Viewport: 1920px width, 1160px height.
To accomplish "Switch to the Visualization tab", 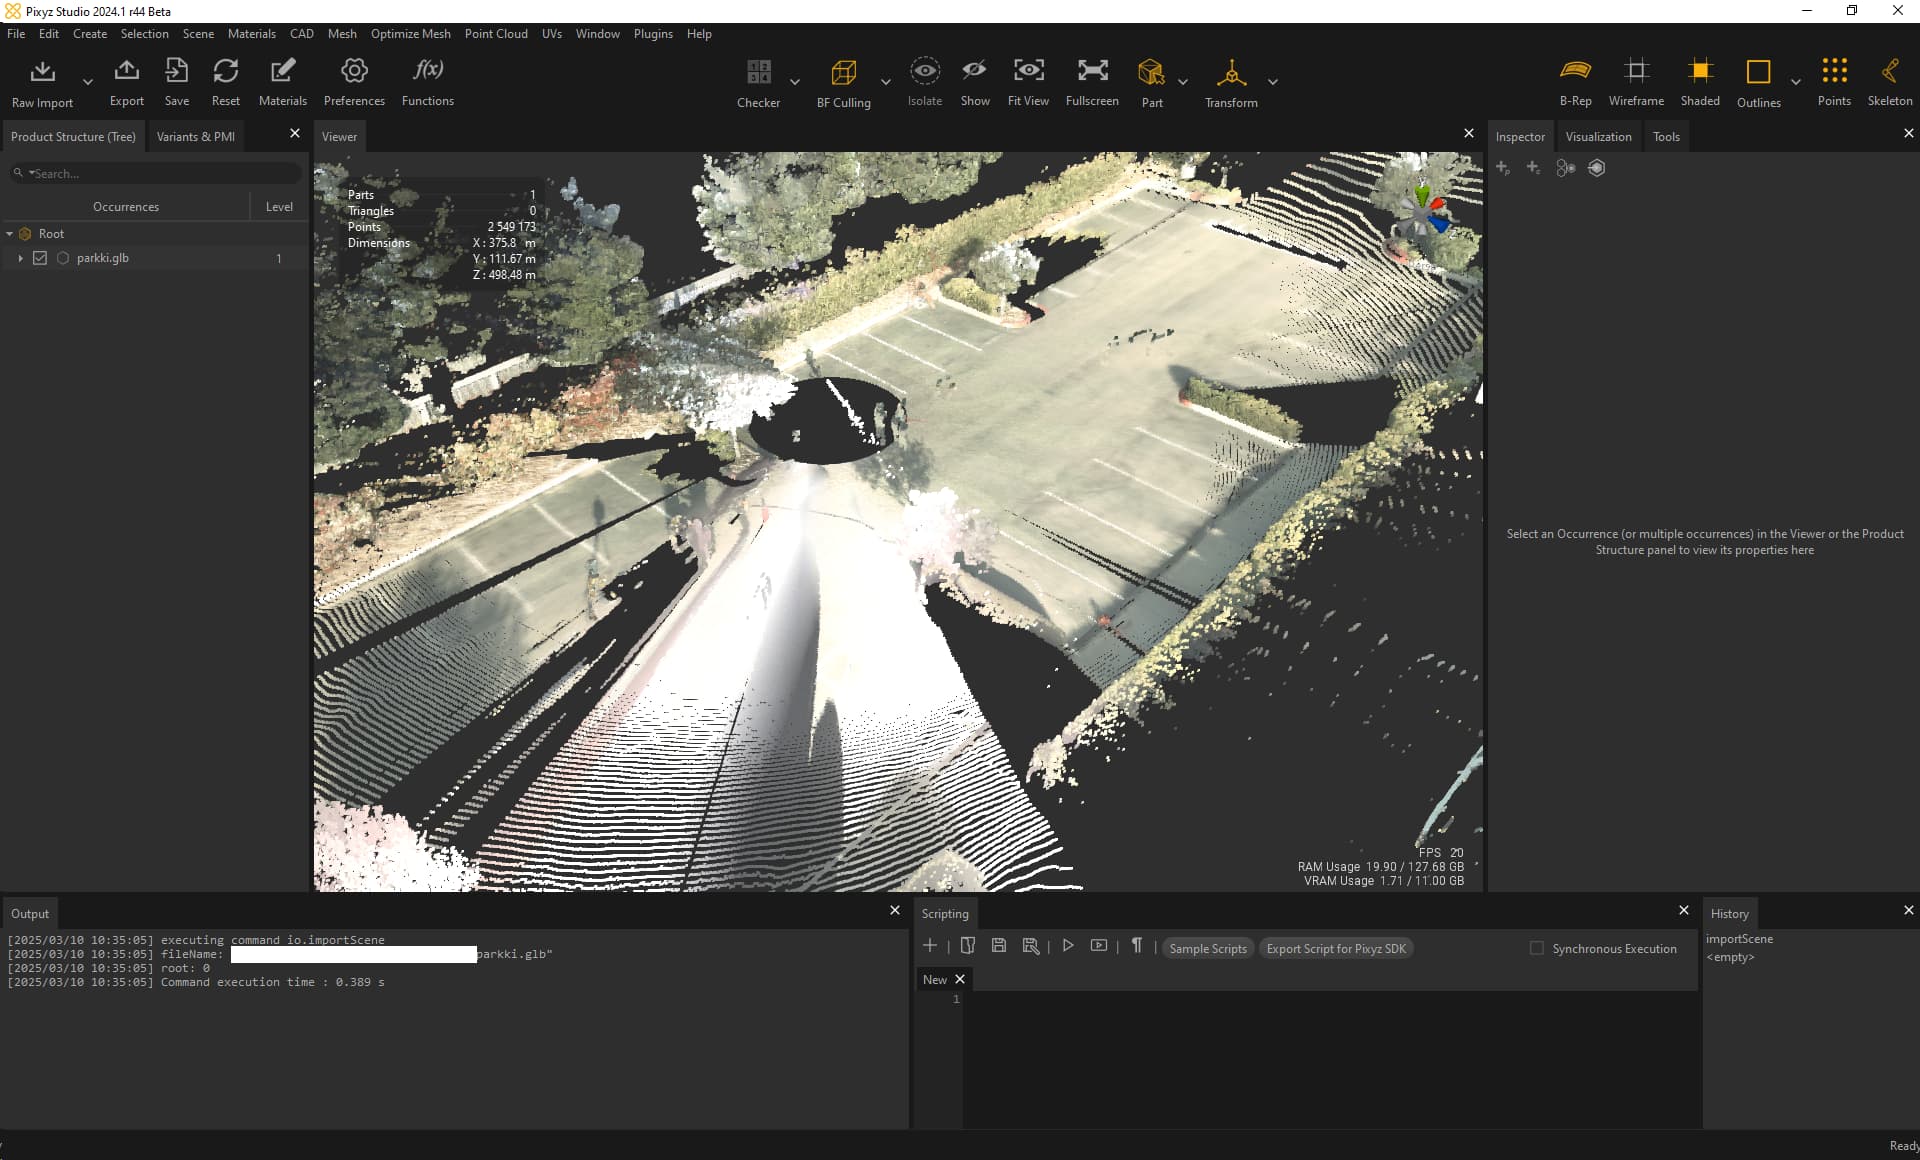I will click(1598, 136).
